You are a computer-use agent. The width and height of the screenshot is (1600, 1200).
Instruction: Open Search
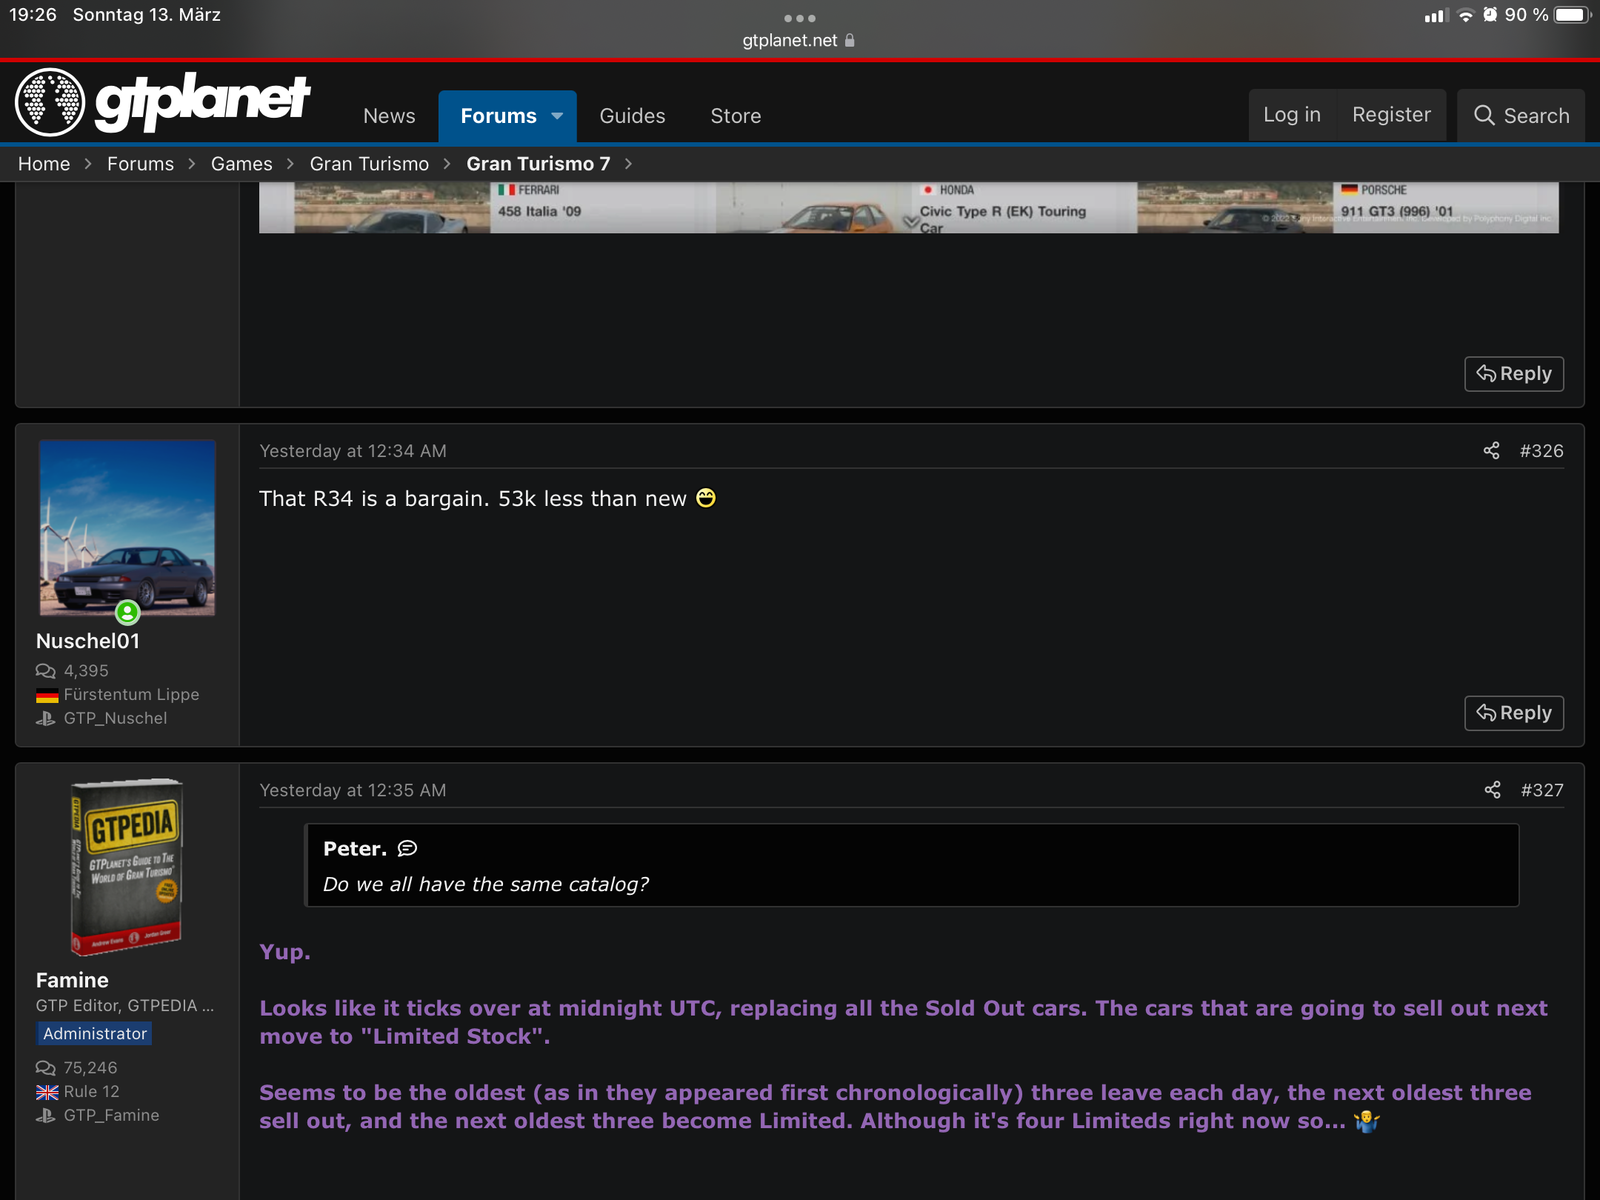[x=1521, y=115]
